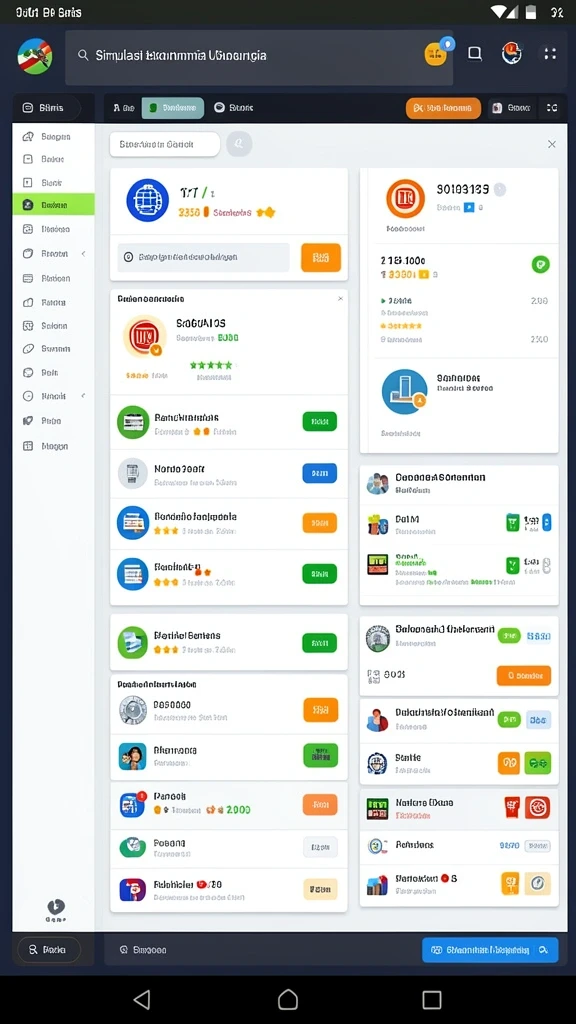This screenshot has height=1024, width=576.
Task: Toggle the green pill switch in lower right card
Action: coord(509,720)
